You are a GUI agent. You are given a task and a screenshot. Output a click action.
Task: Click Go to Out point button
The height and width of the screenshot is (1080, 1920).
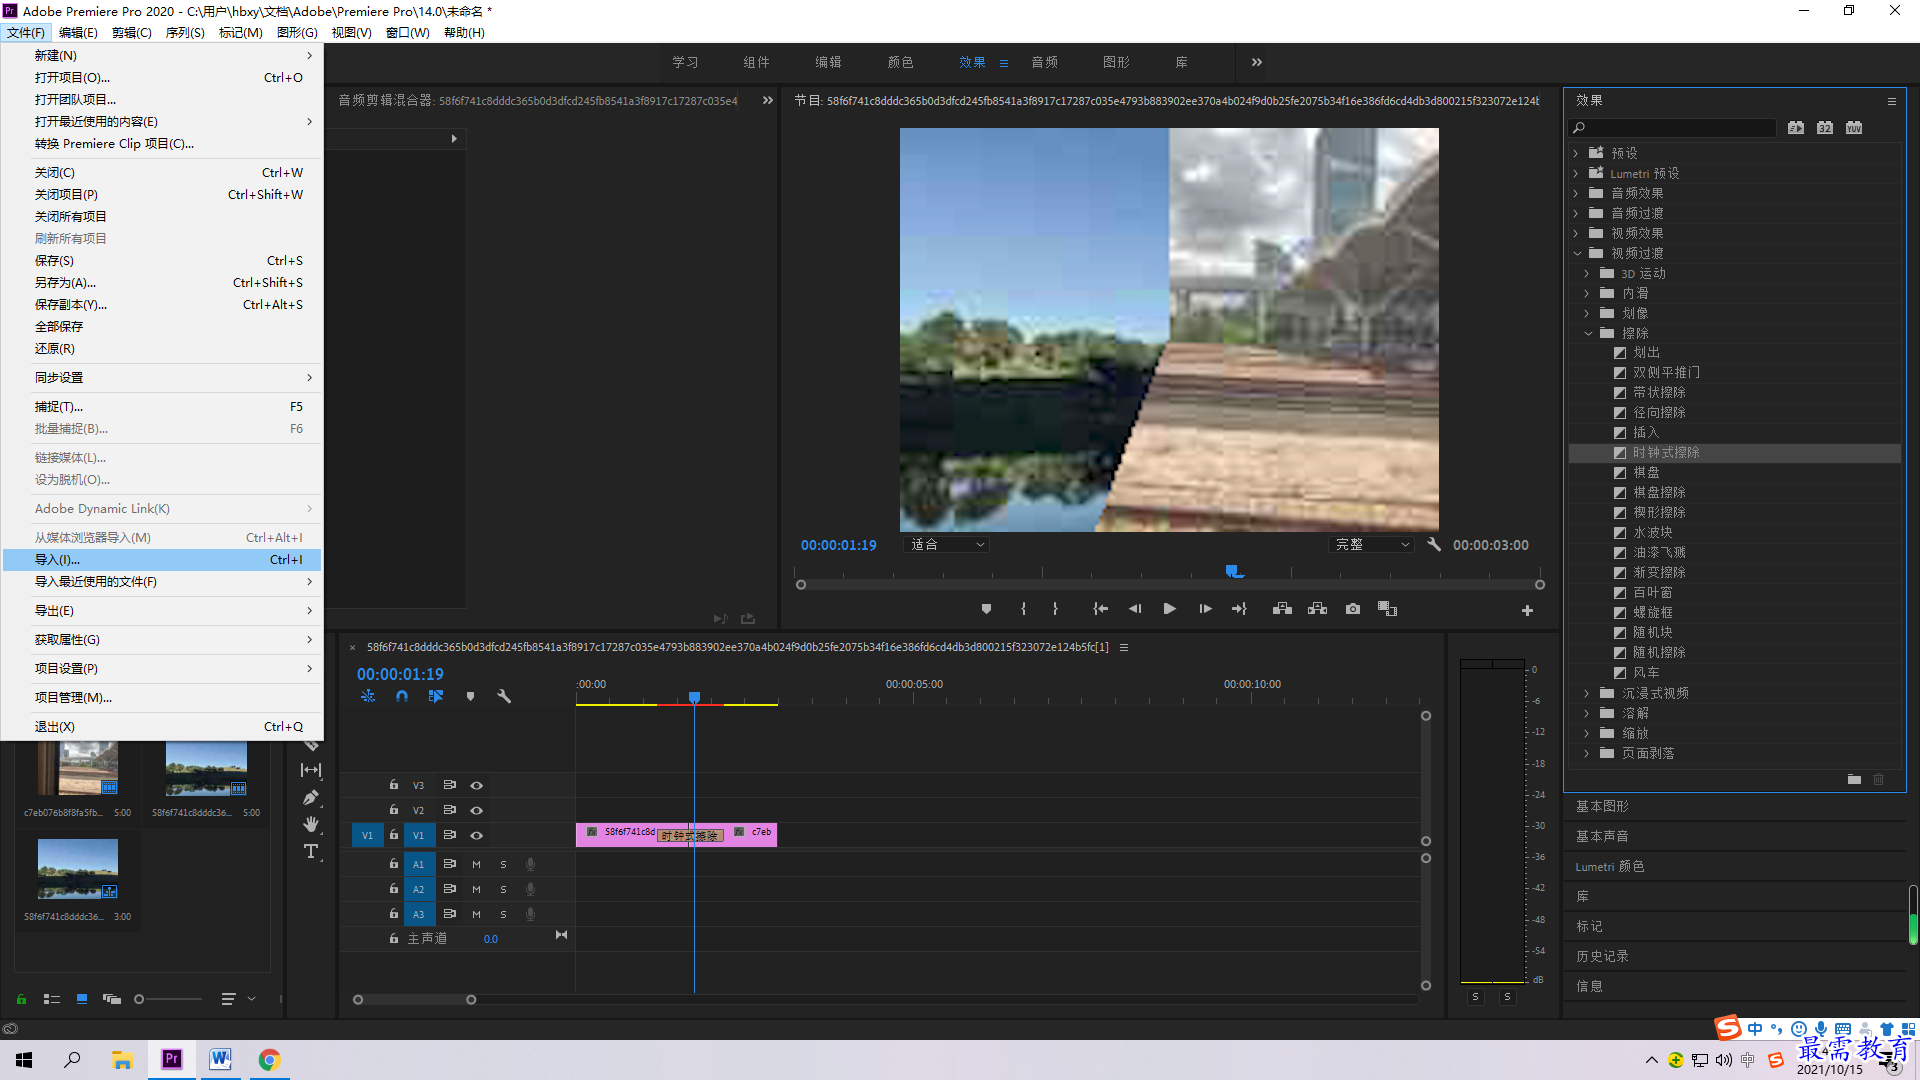[1239, 609]
